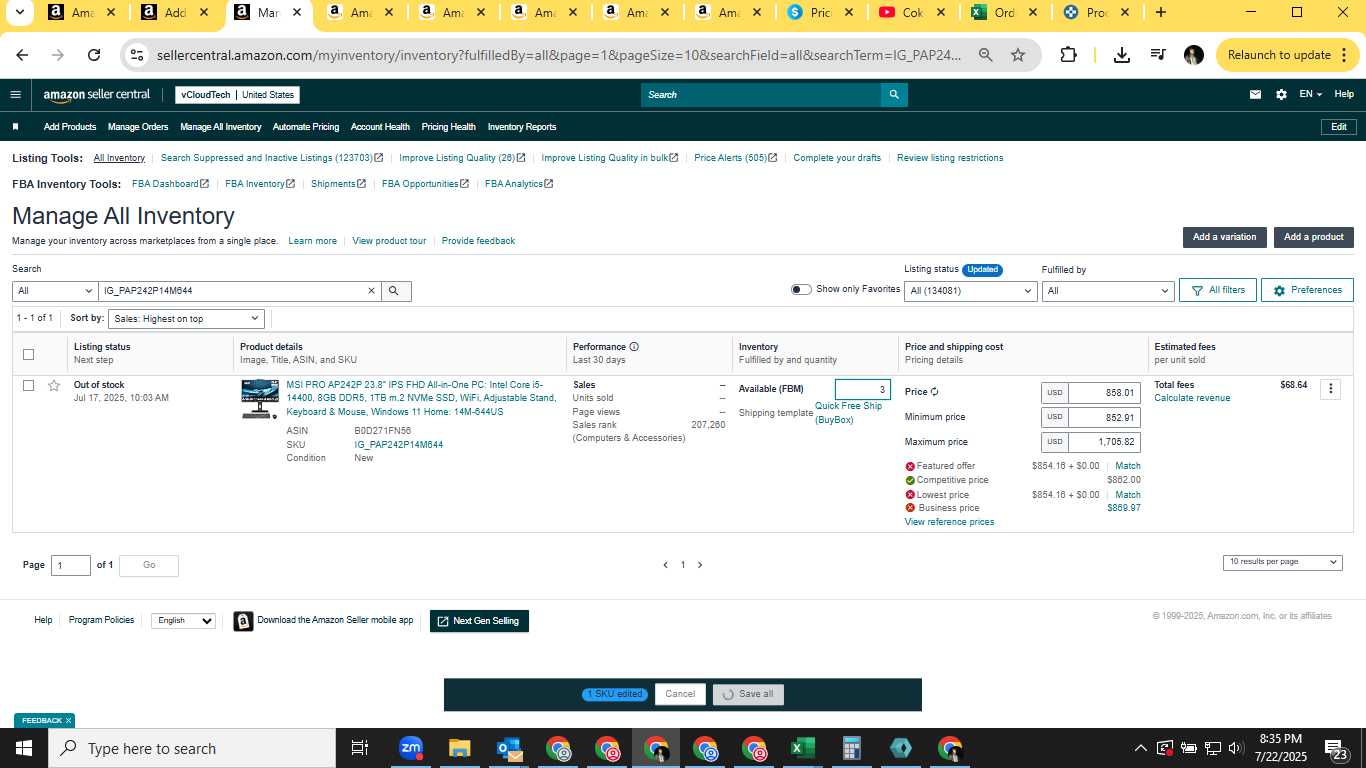Open the Preferences button
This screenshot has width=1366, height=768.
click(1307, 290)
